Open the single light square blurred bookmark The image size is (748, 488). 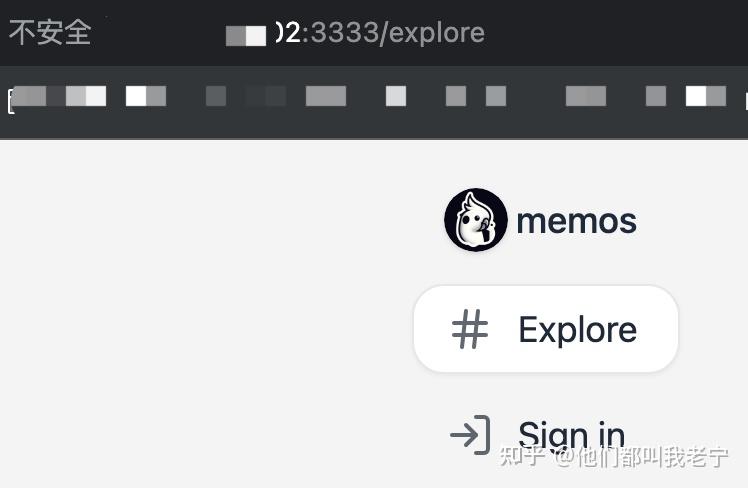click(396, 96)
